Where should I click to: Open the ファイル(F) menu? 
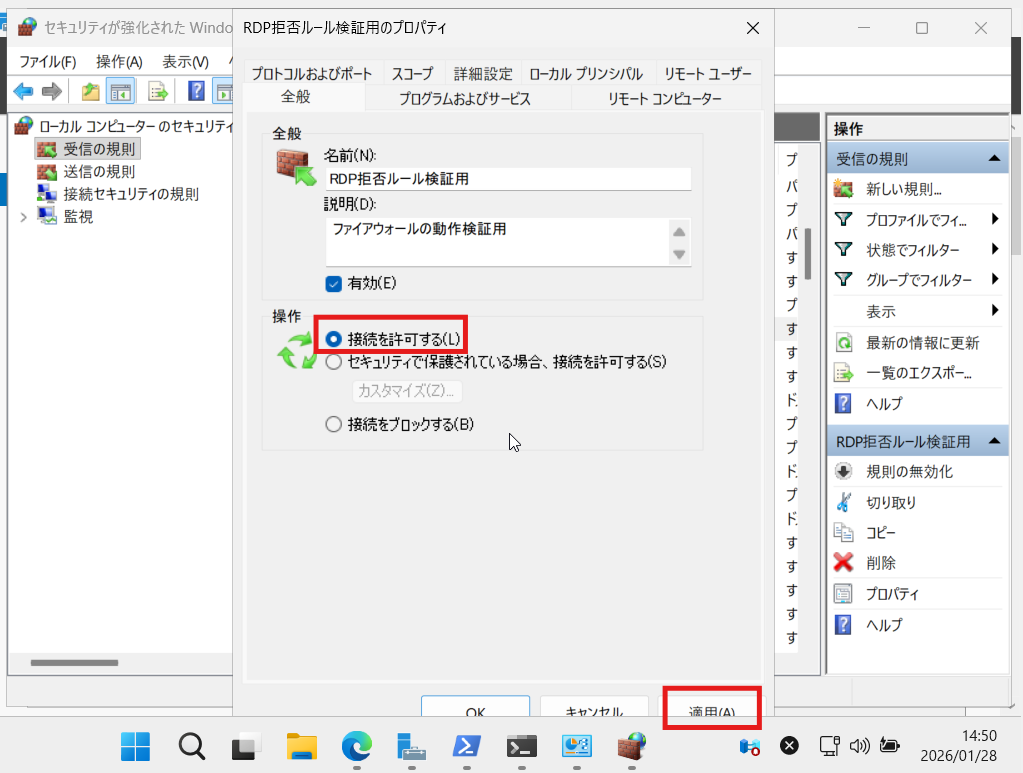tap(48, 62)
